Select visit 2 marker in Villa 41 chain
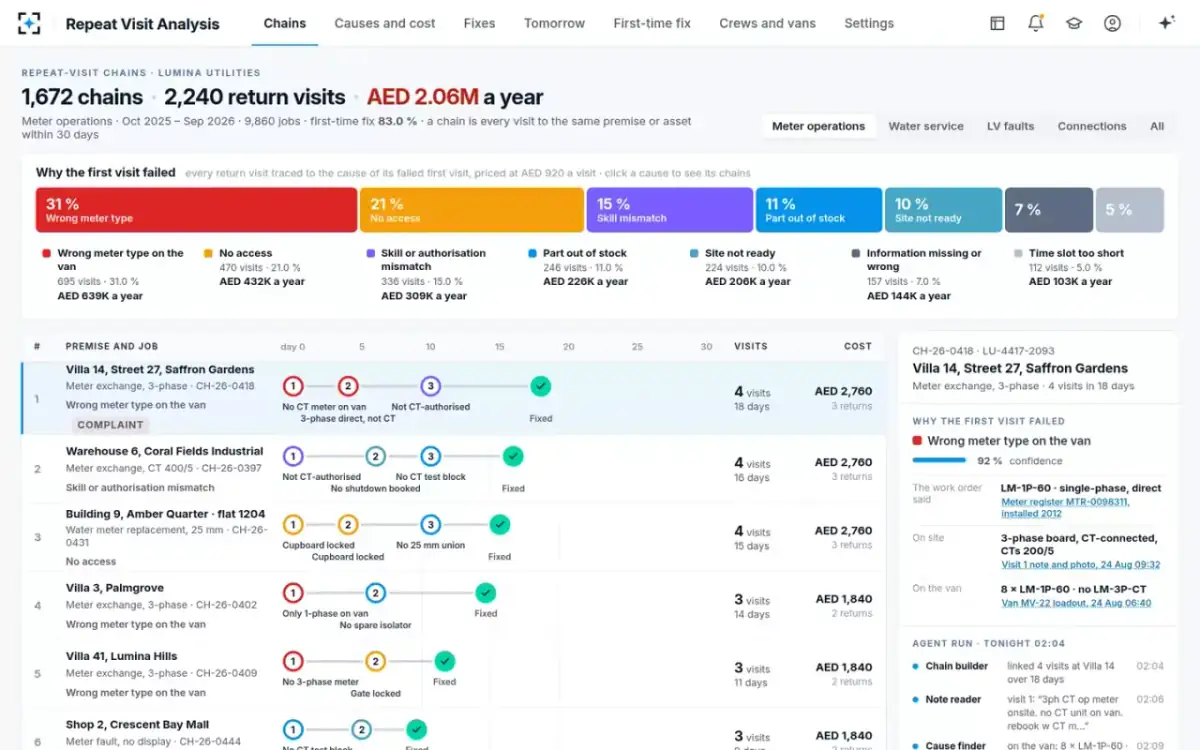Screen dimensions: 1200x750 [375, 661]
